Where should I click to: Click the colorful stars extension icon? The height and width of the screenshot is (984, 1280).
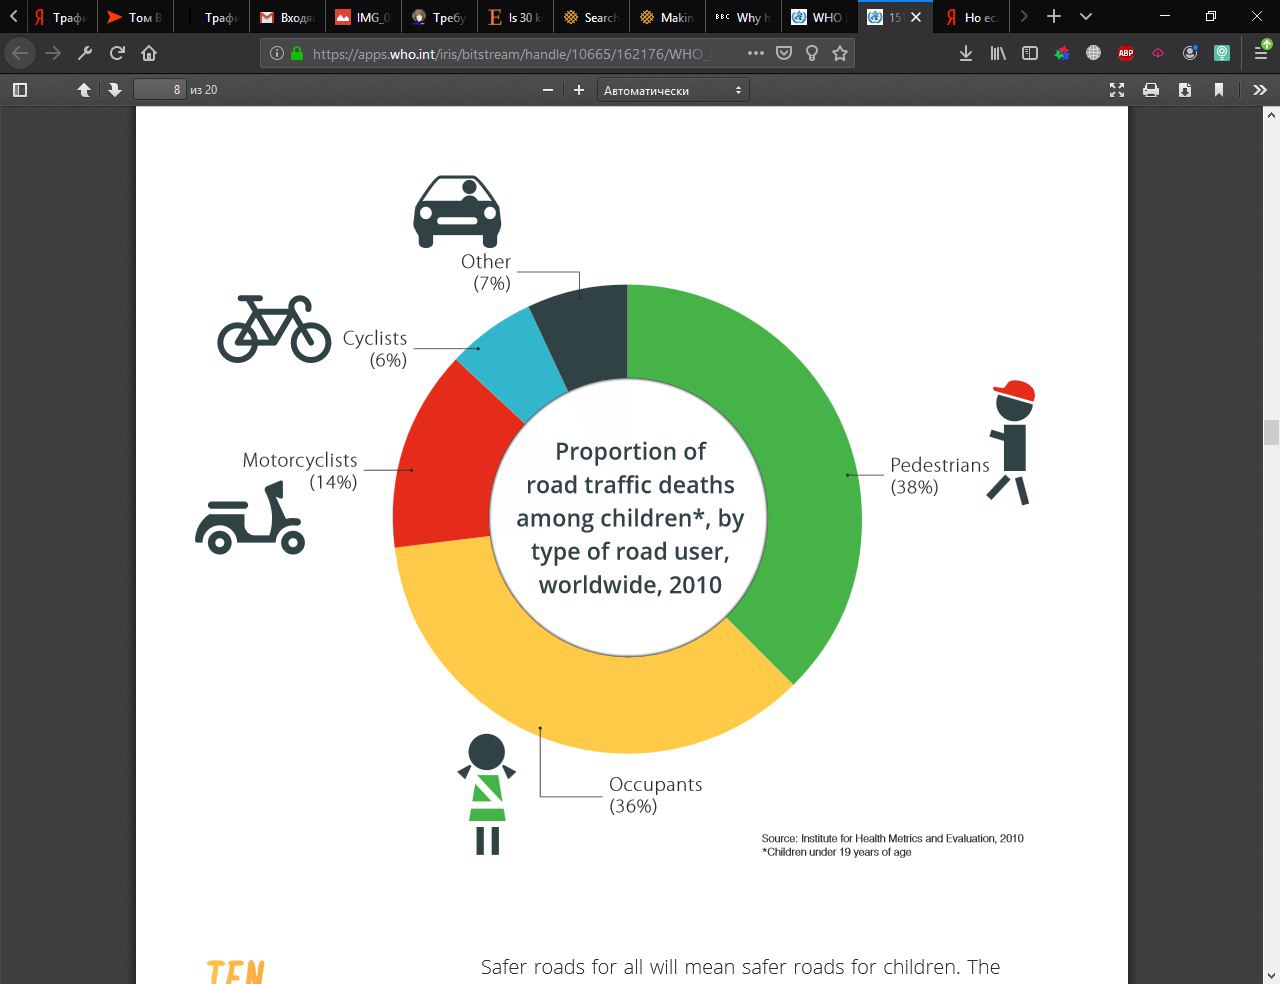(x=1062, y=53)
